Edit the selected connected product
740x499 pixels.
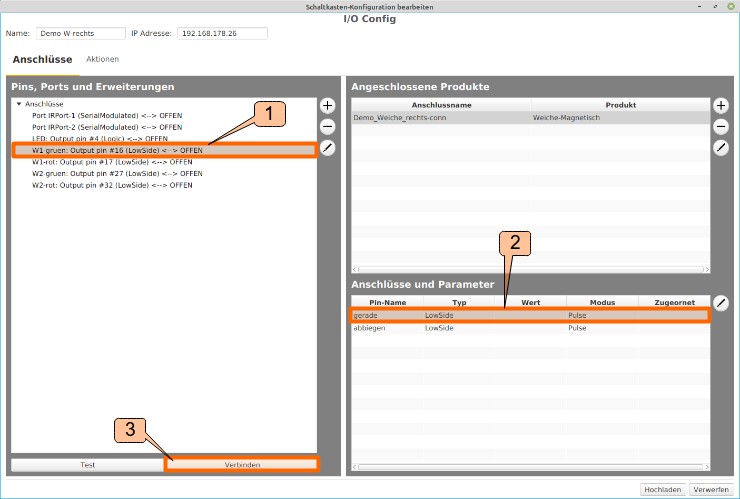pyautogui.click(x=721, y=148)
